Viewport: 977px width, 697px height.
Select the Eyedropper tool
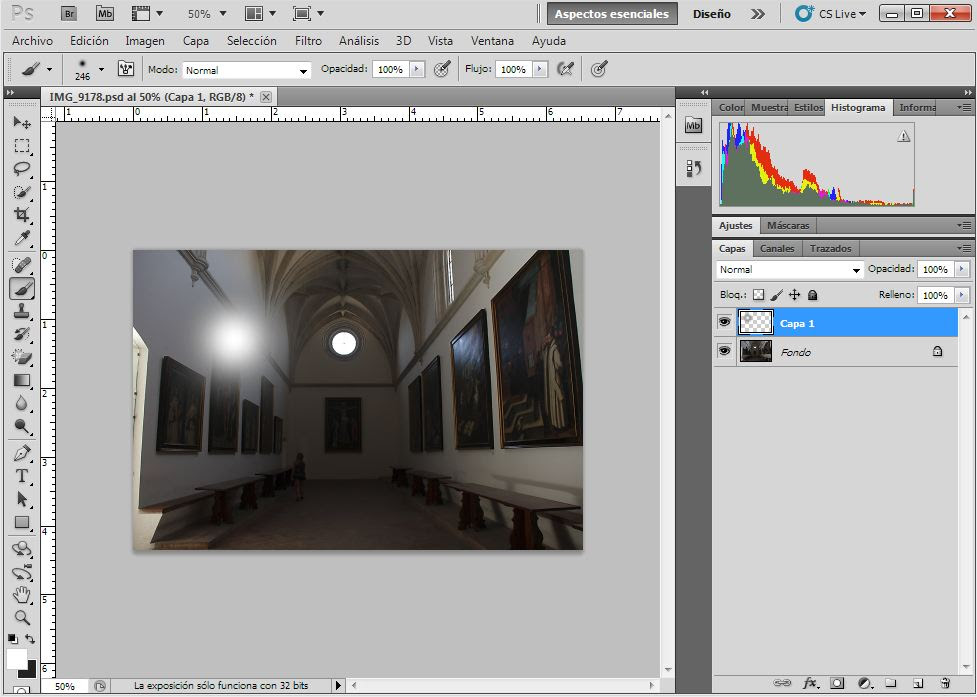22,238
